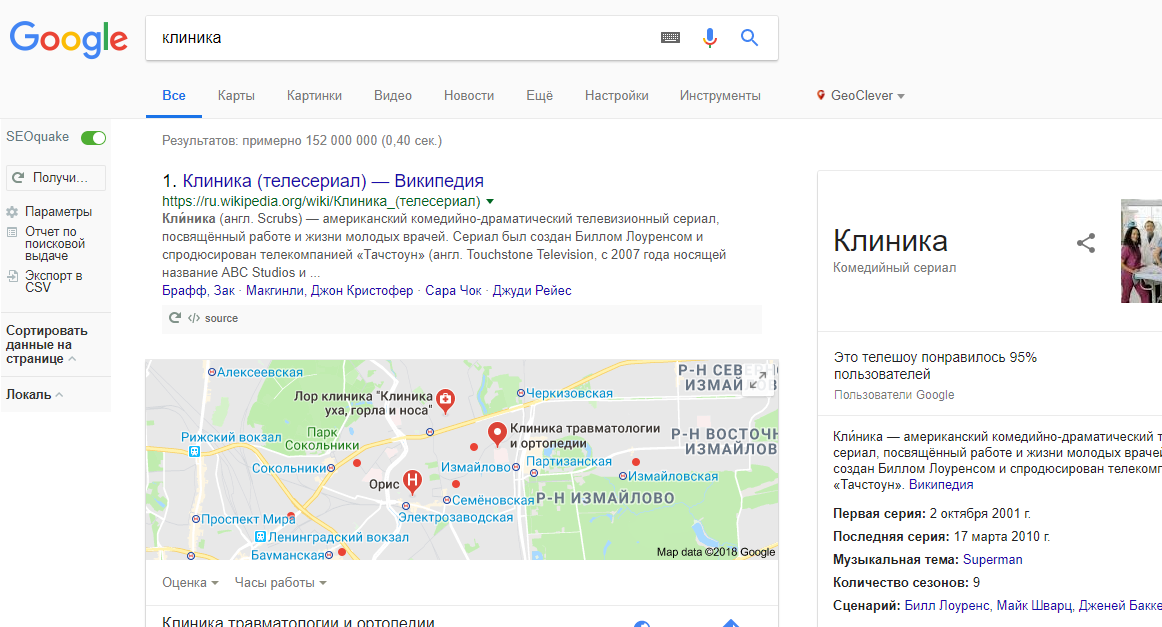
Task: Click the Орис hospital map marker
Action: coord(410,482)
